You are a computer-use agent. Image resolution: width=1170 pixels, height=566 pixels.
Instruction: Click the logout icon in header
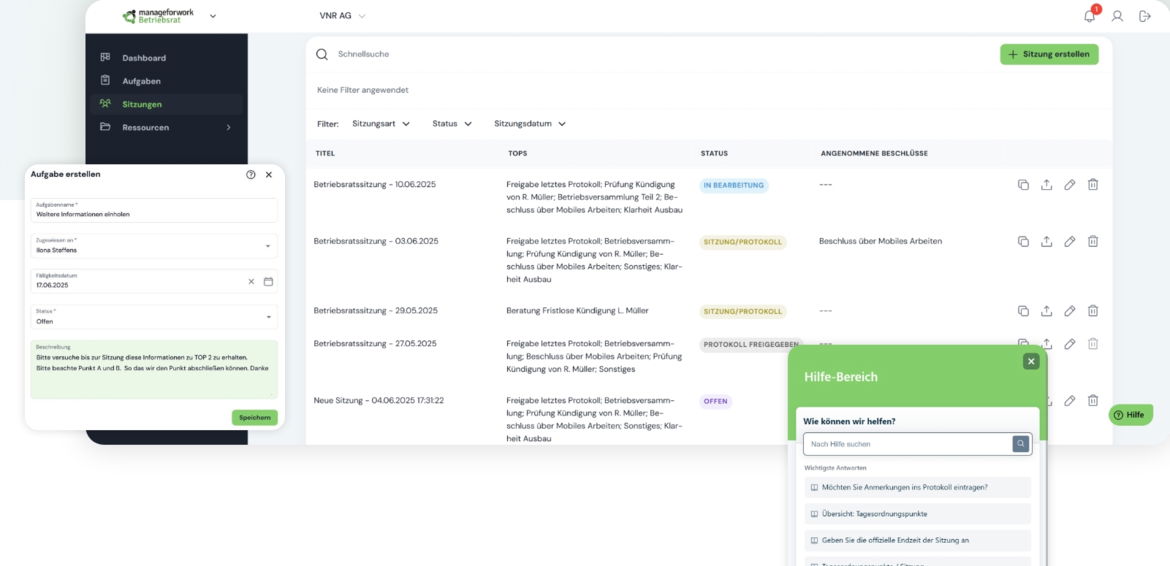click(x=1145, y=16)
